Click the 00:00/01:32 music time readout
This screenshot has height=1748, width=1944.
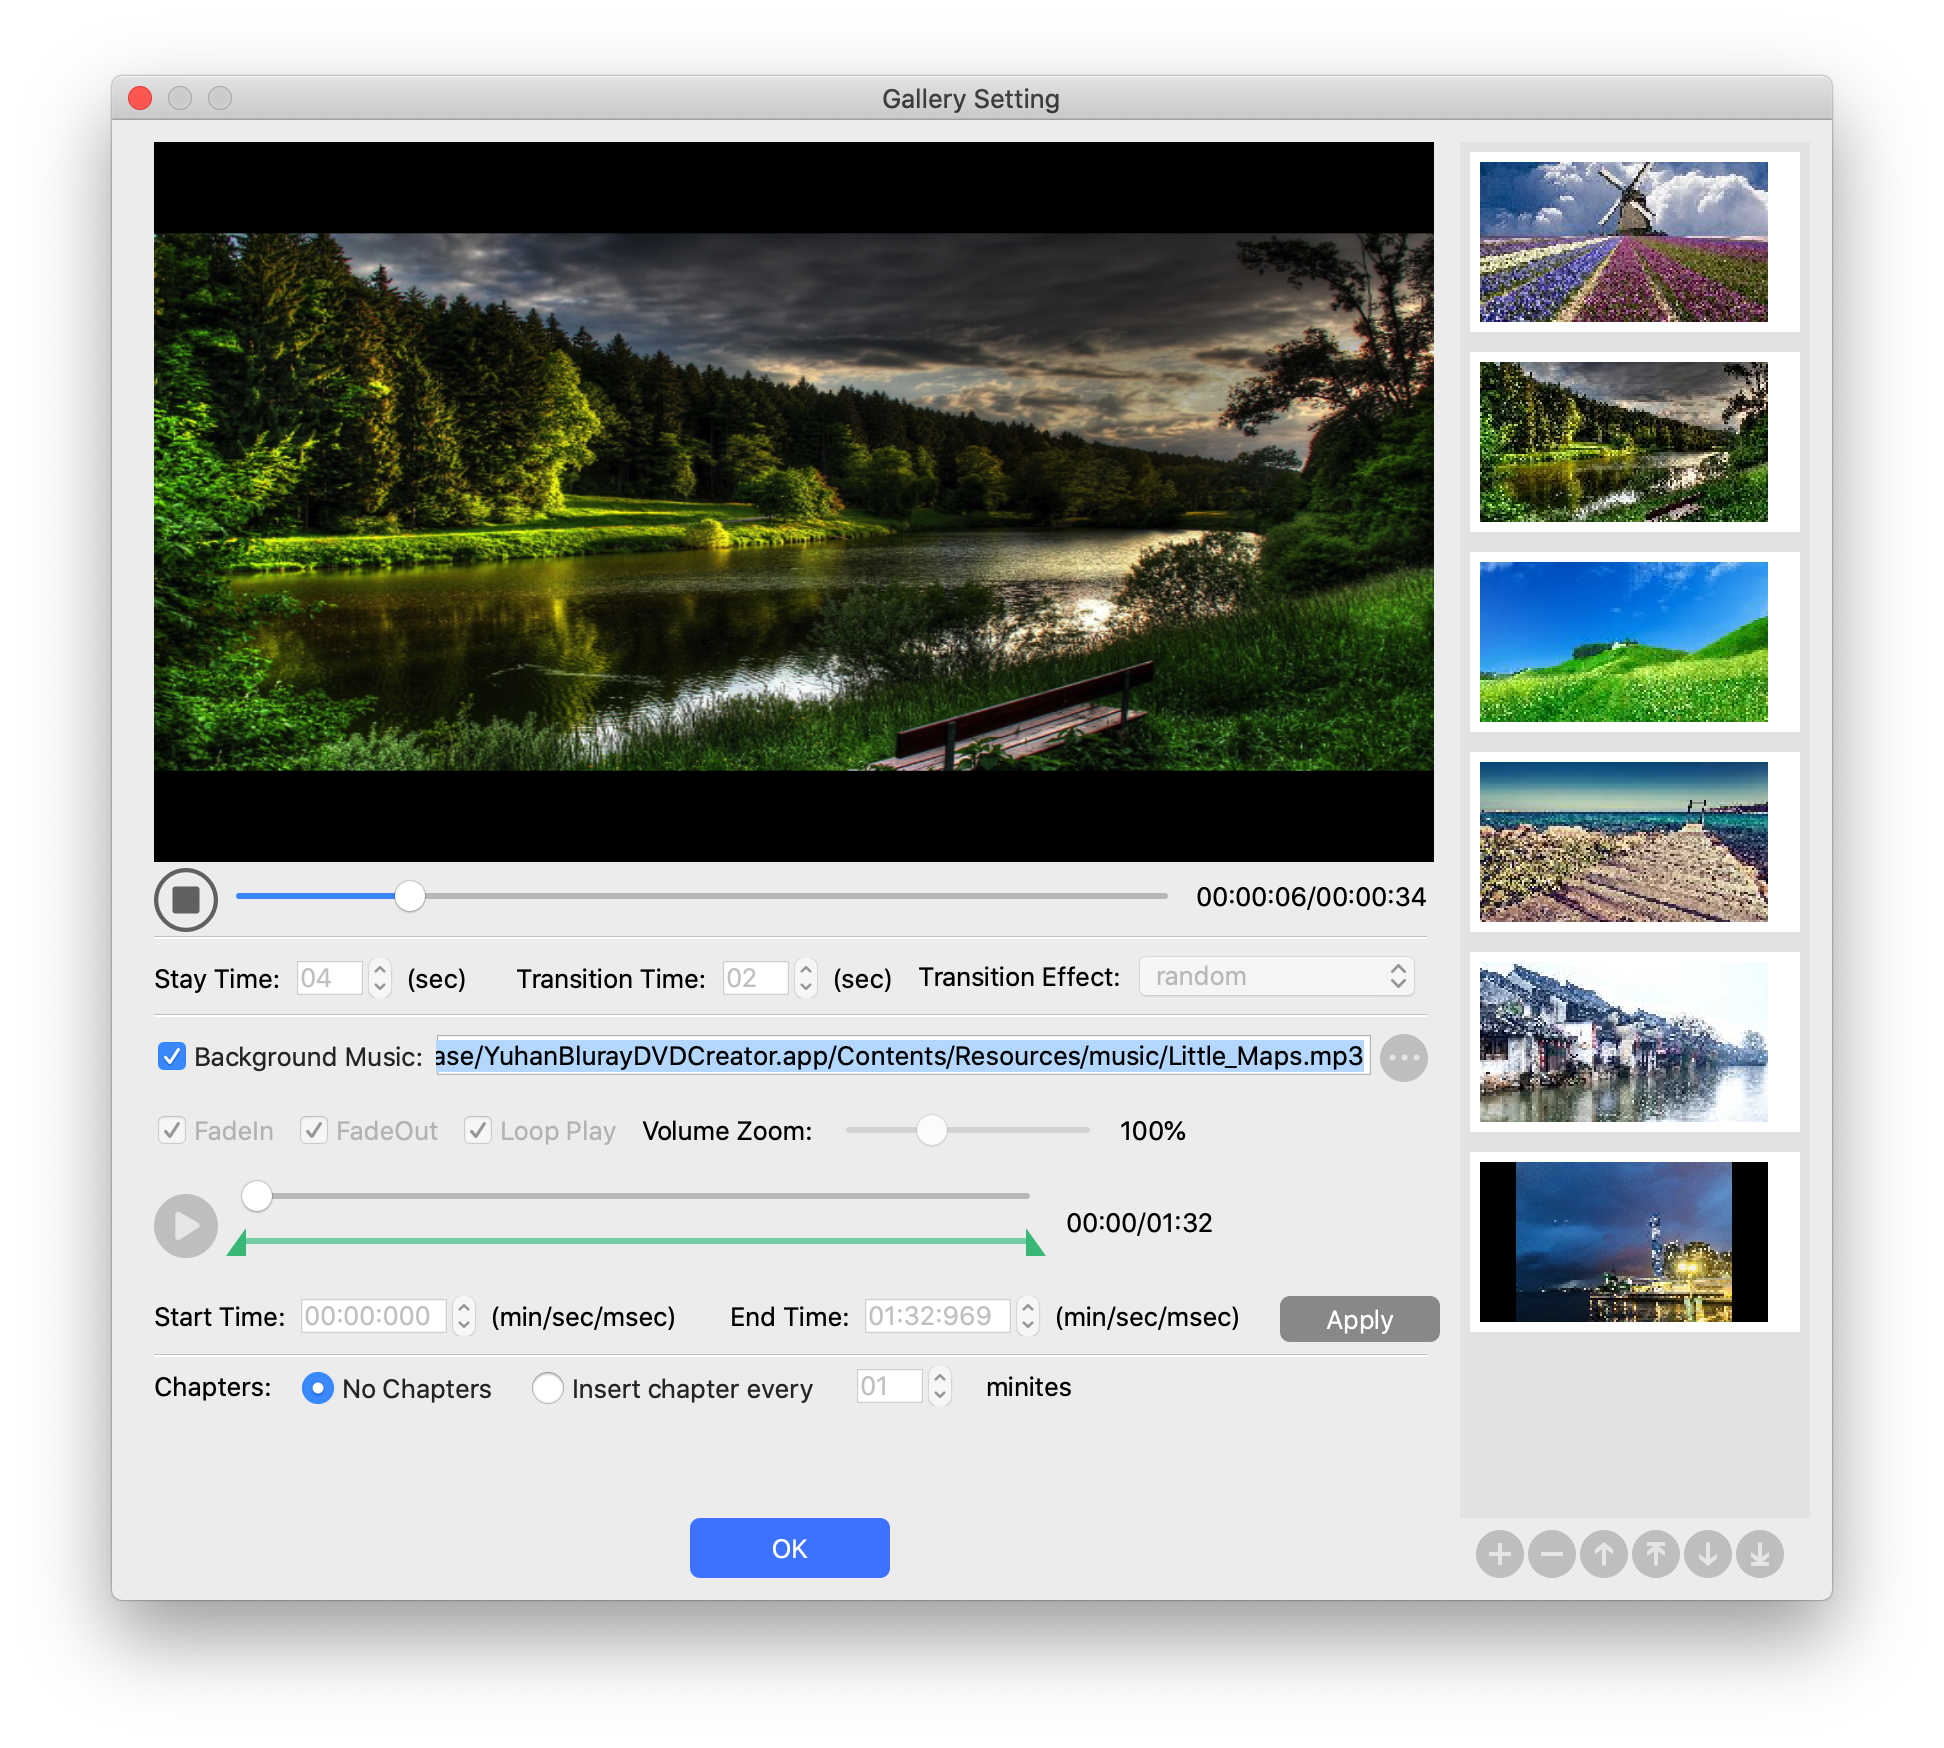(x=1139, y=1223)
